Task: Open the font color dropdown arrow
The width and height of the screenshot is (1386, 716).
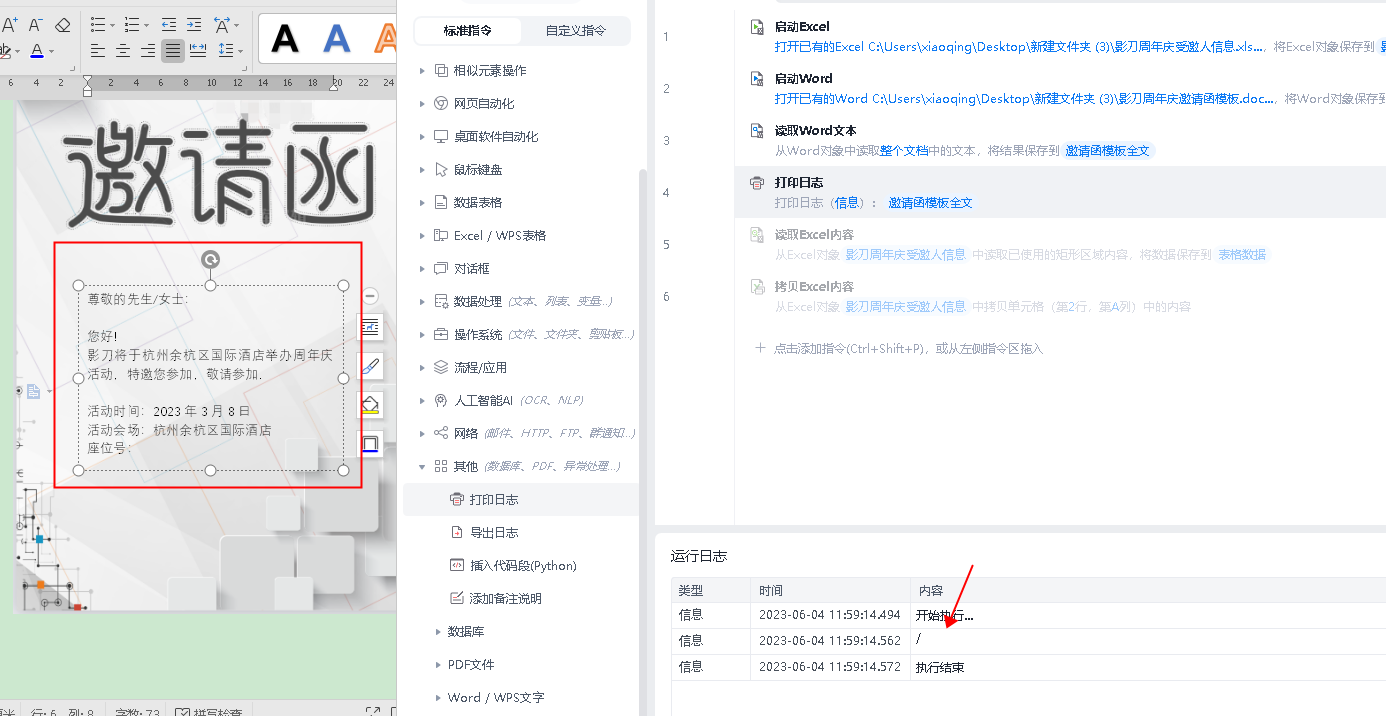Action: pyautogui.click(x=52, y=51)
